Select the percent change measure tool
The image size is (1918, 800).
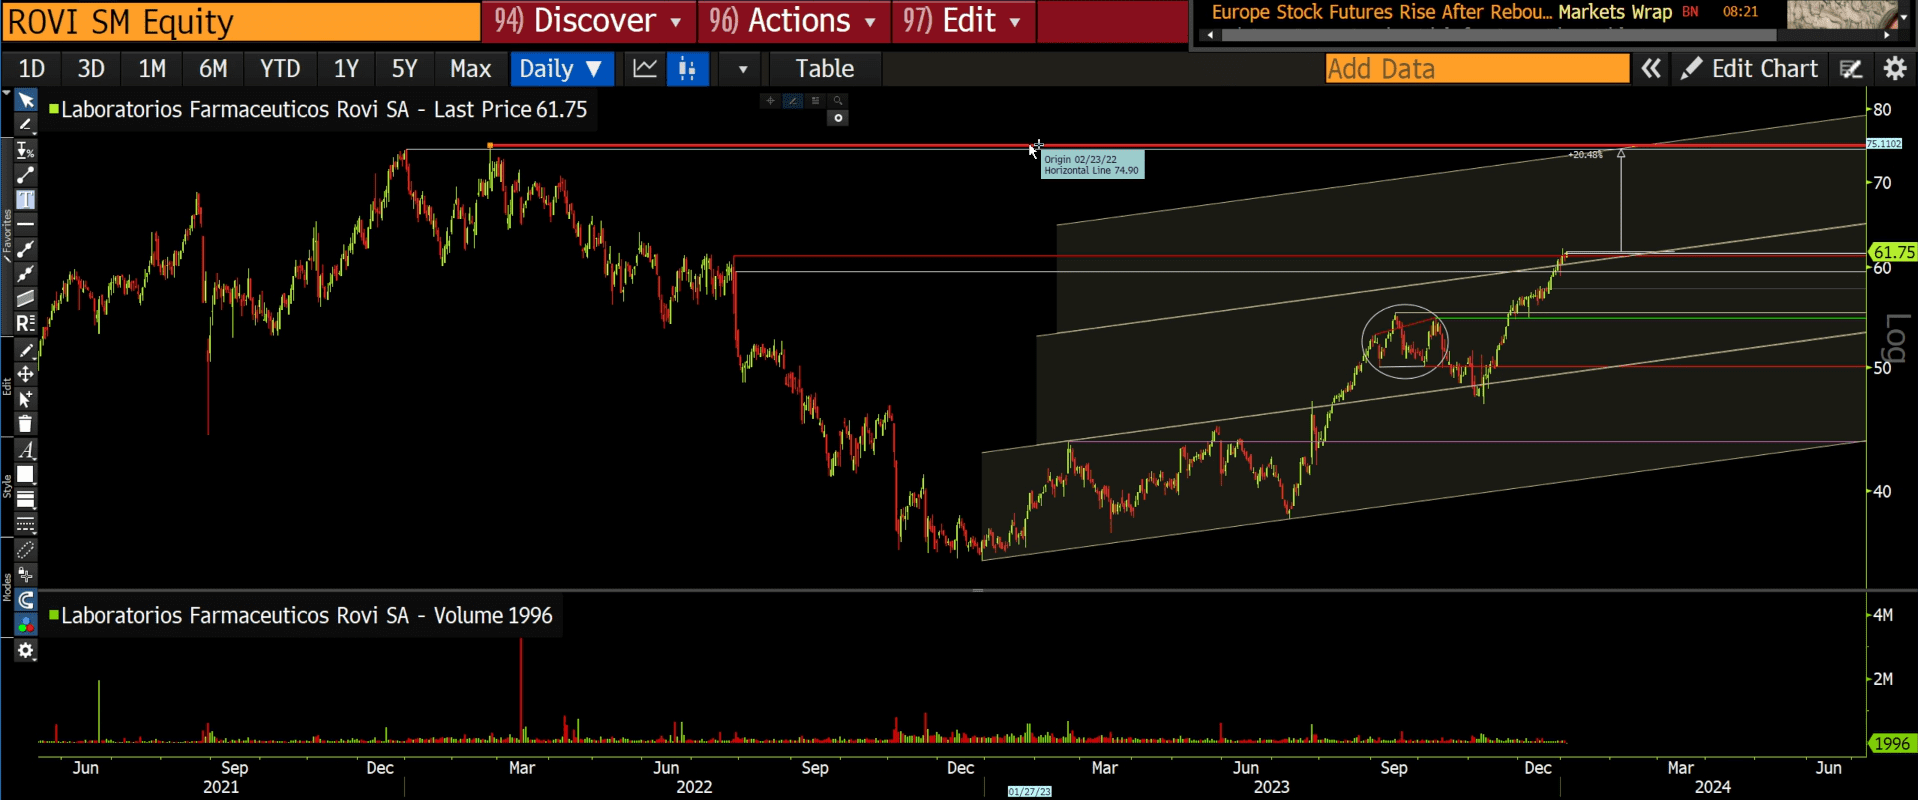click(x=26, y=151)
